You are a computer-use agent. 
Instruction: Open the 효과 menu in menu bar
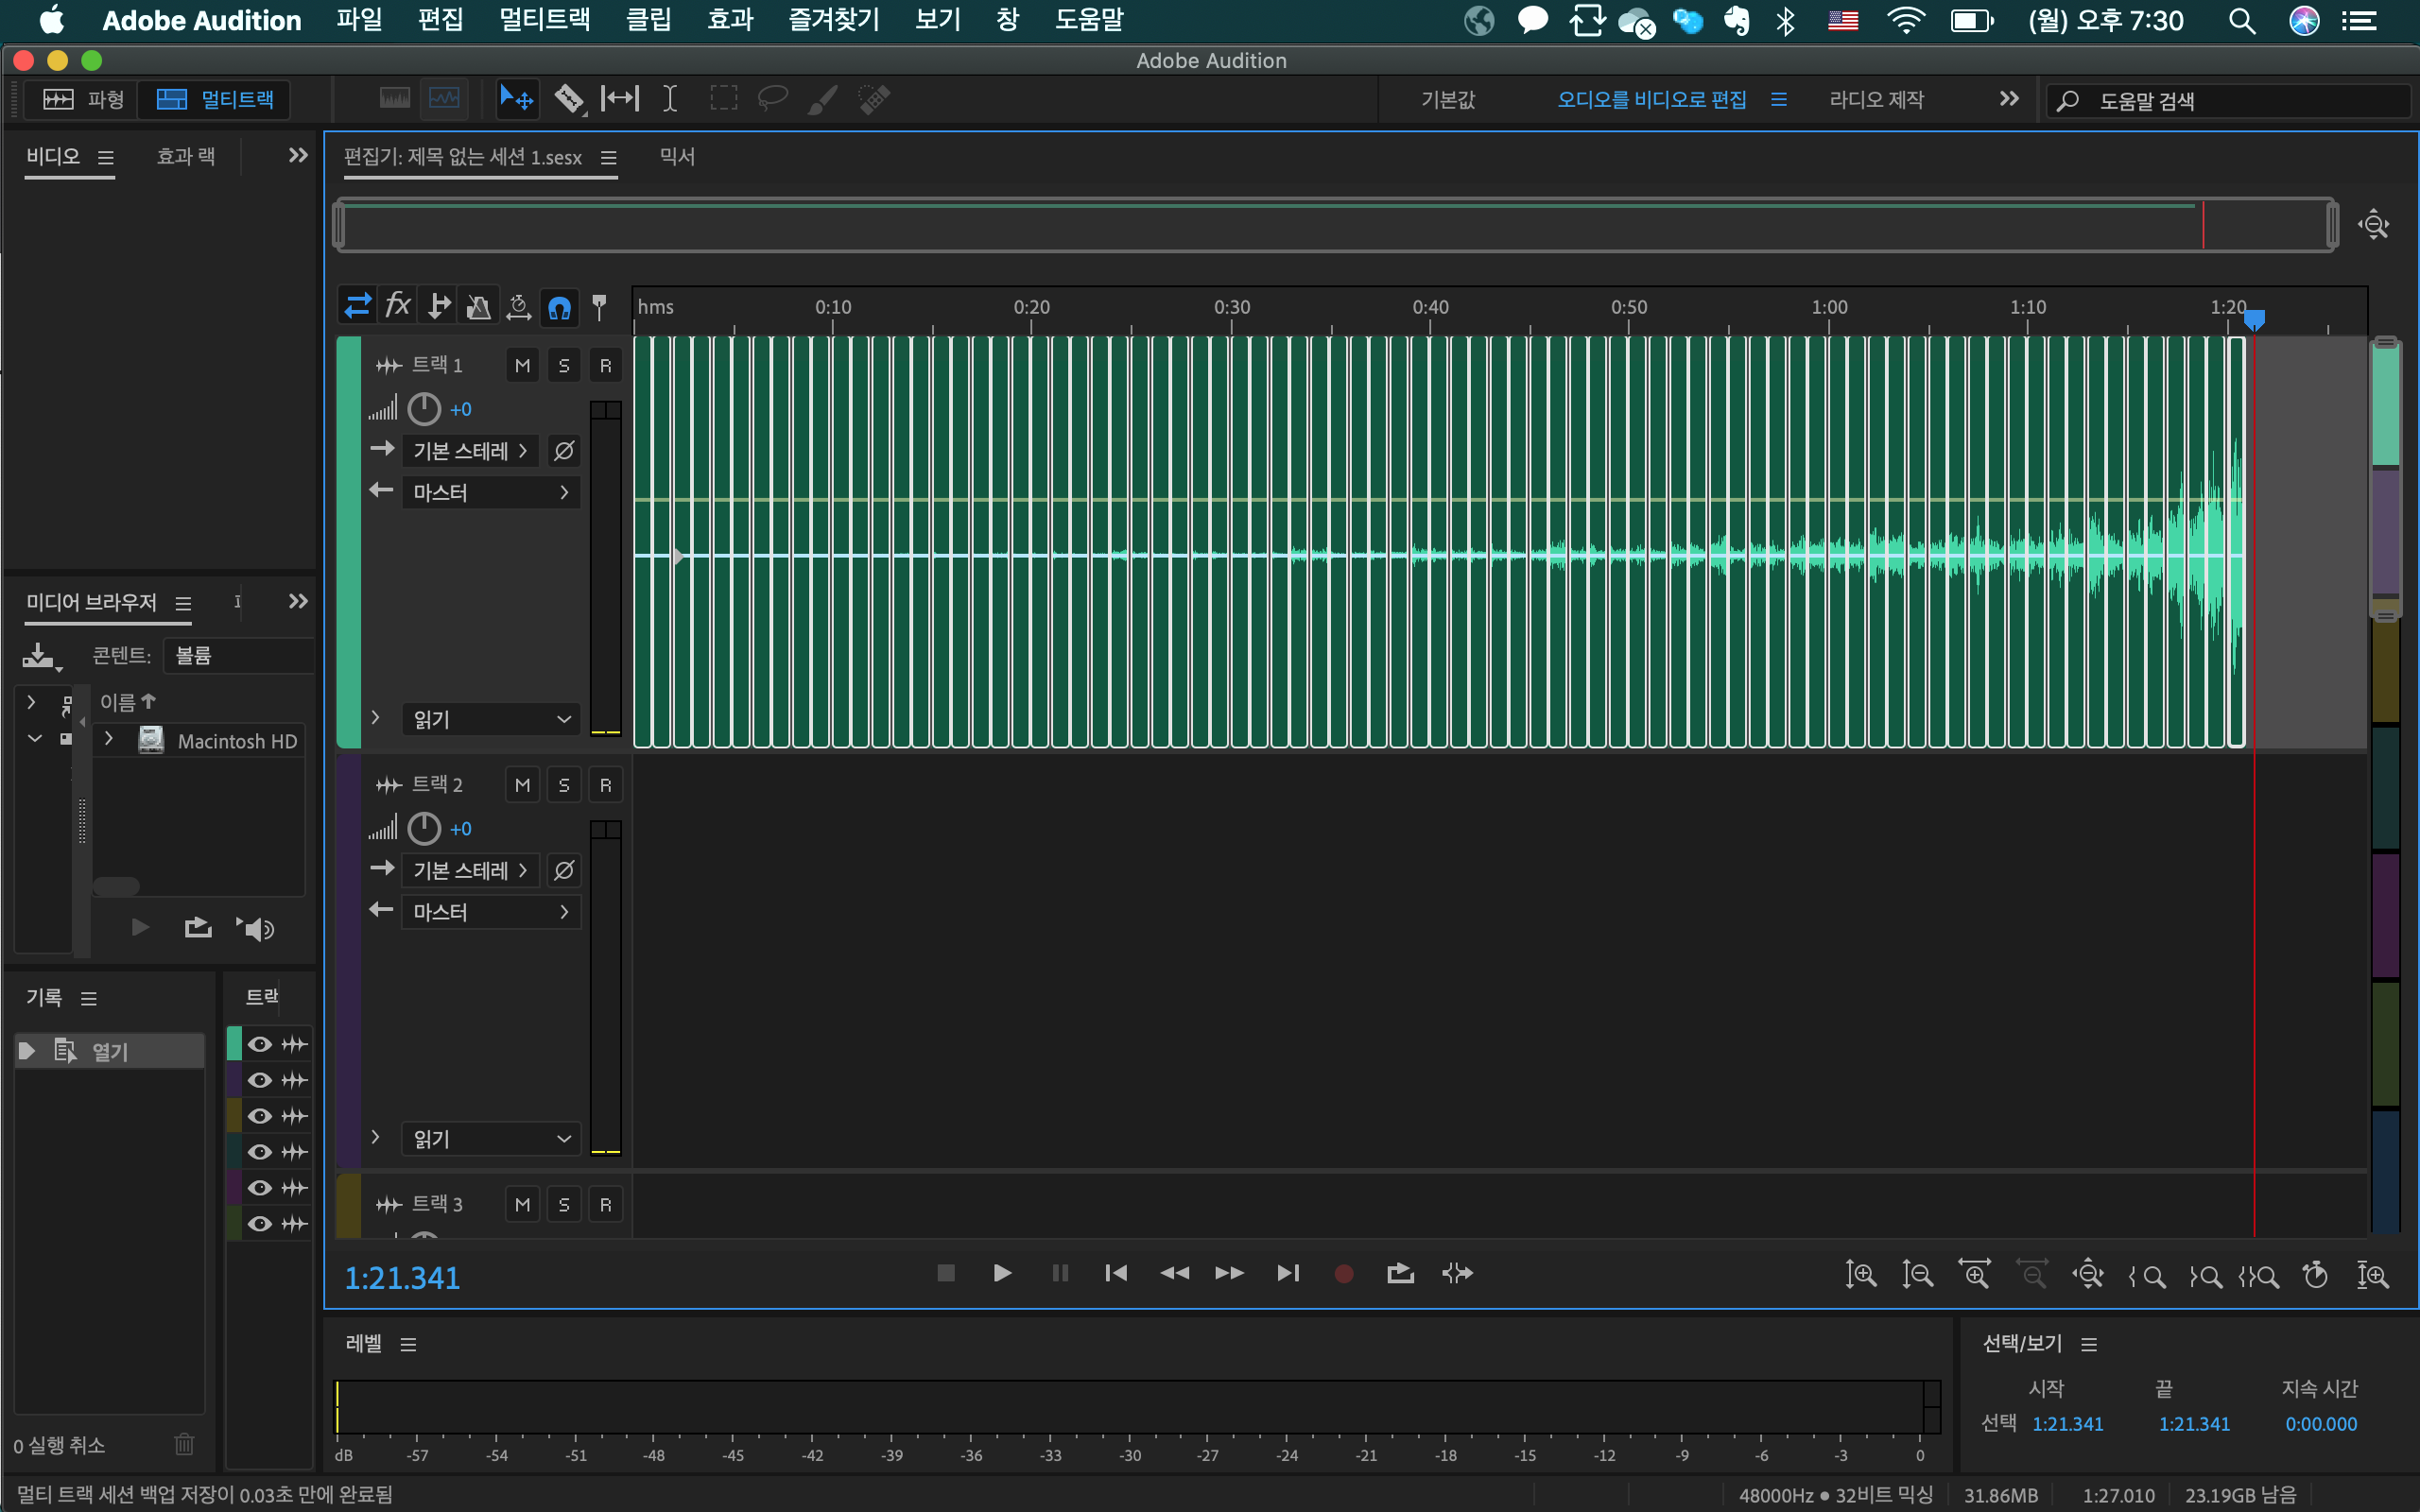point(730,20)
